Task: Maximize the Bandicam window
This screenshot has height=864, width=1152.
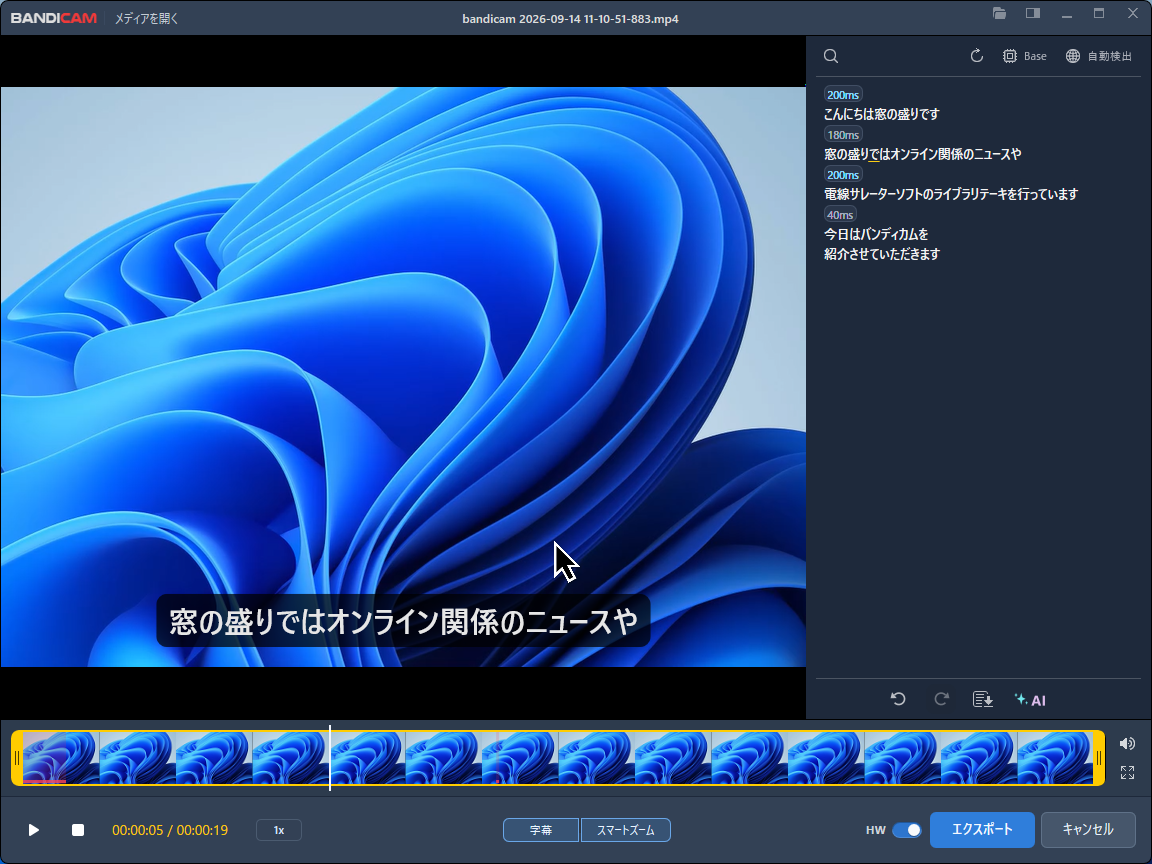Action: [1099, 13]
